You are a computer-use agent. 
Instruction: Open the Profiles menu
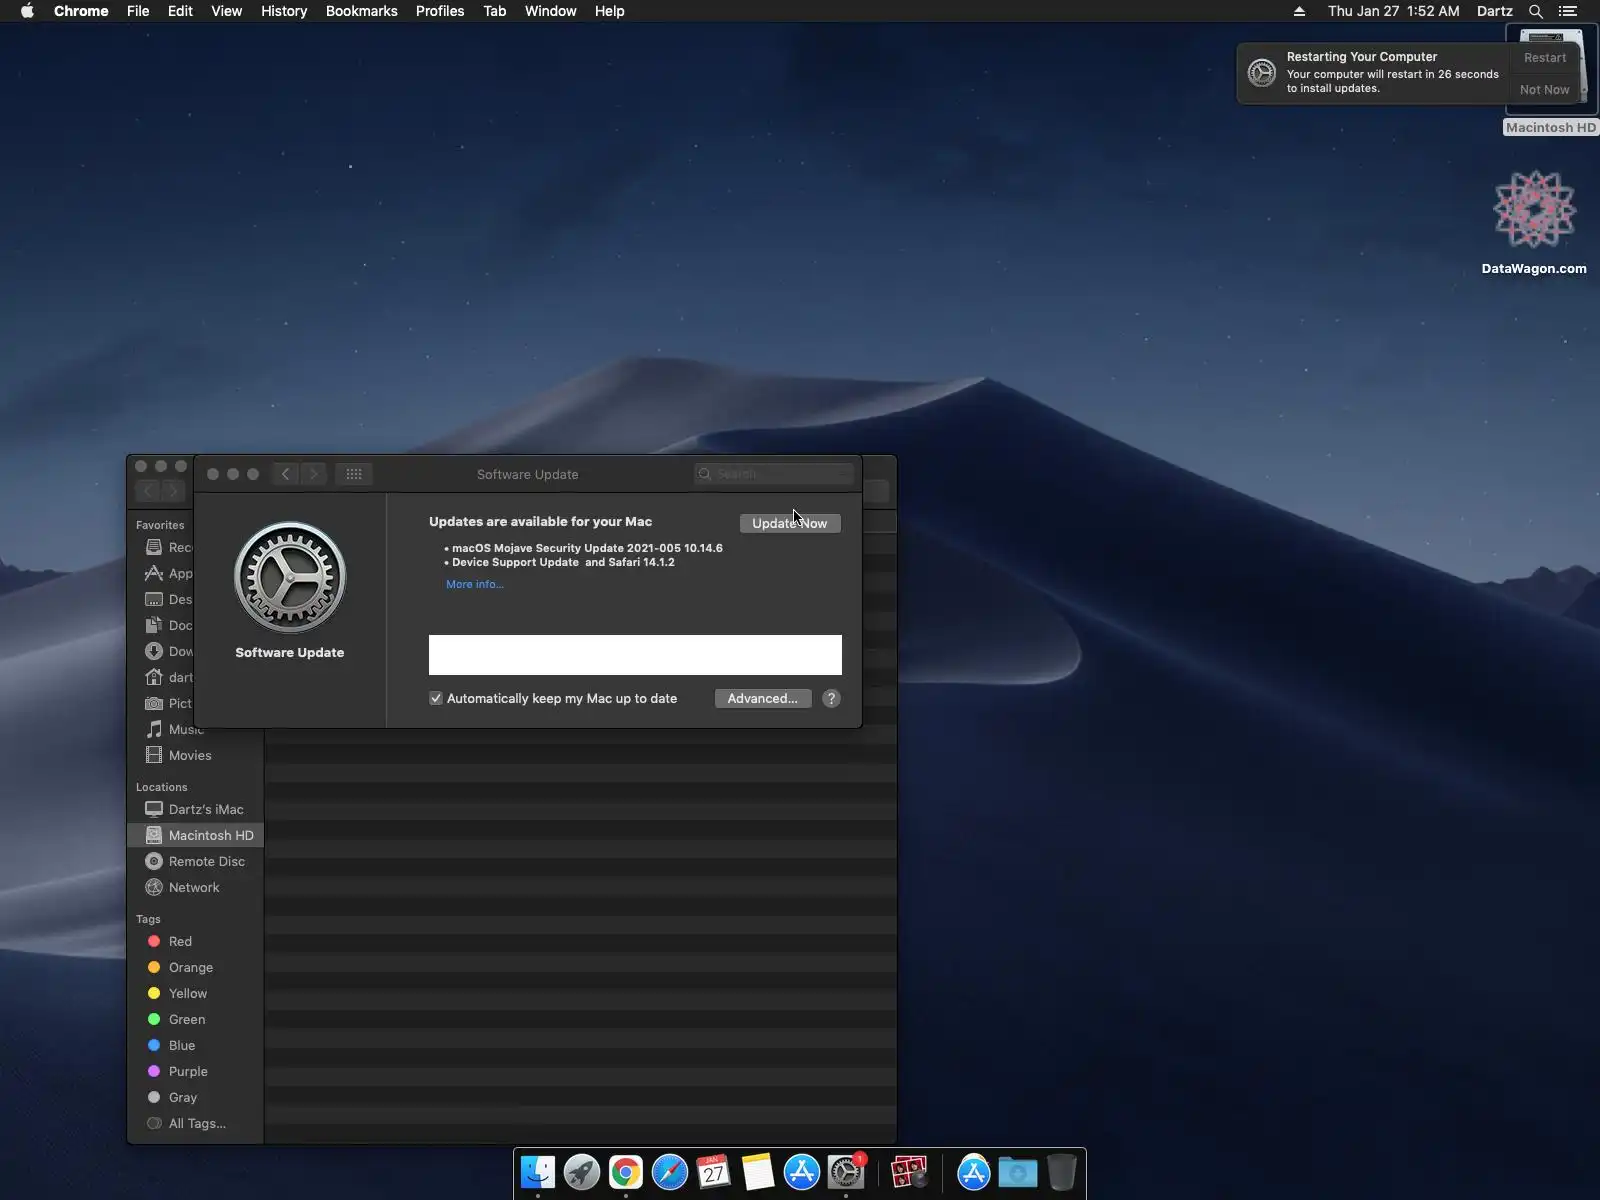(x=440, y=11)
